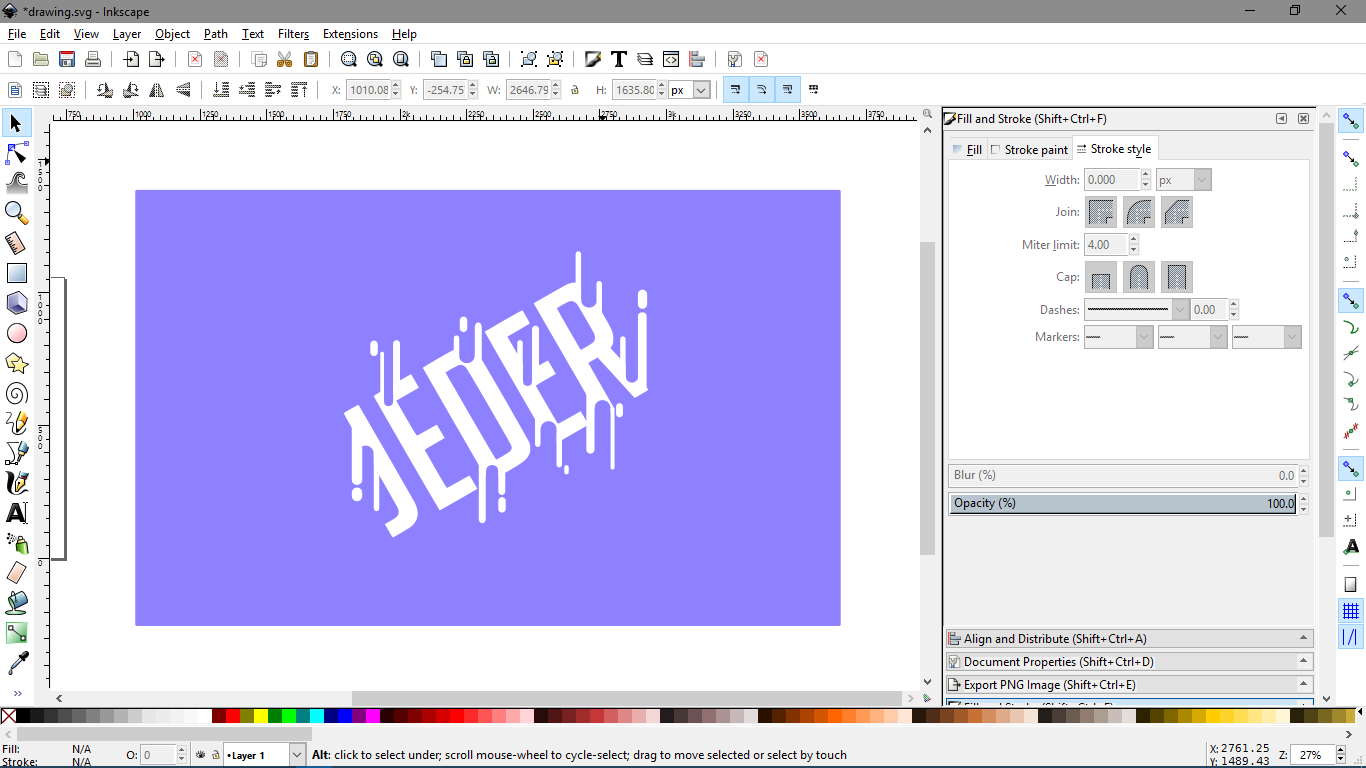Image resolution: width=1366 pixels, height=768 pixels.
Task: Iconify the Fill and Stroke dialog
Action: (x=1281, y=118)
